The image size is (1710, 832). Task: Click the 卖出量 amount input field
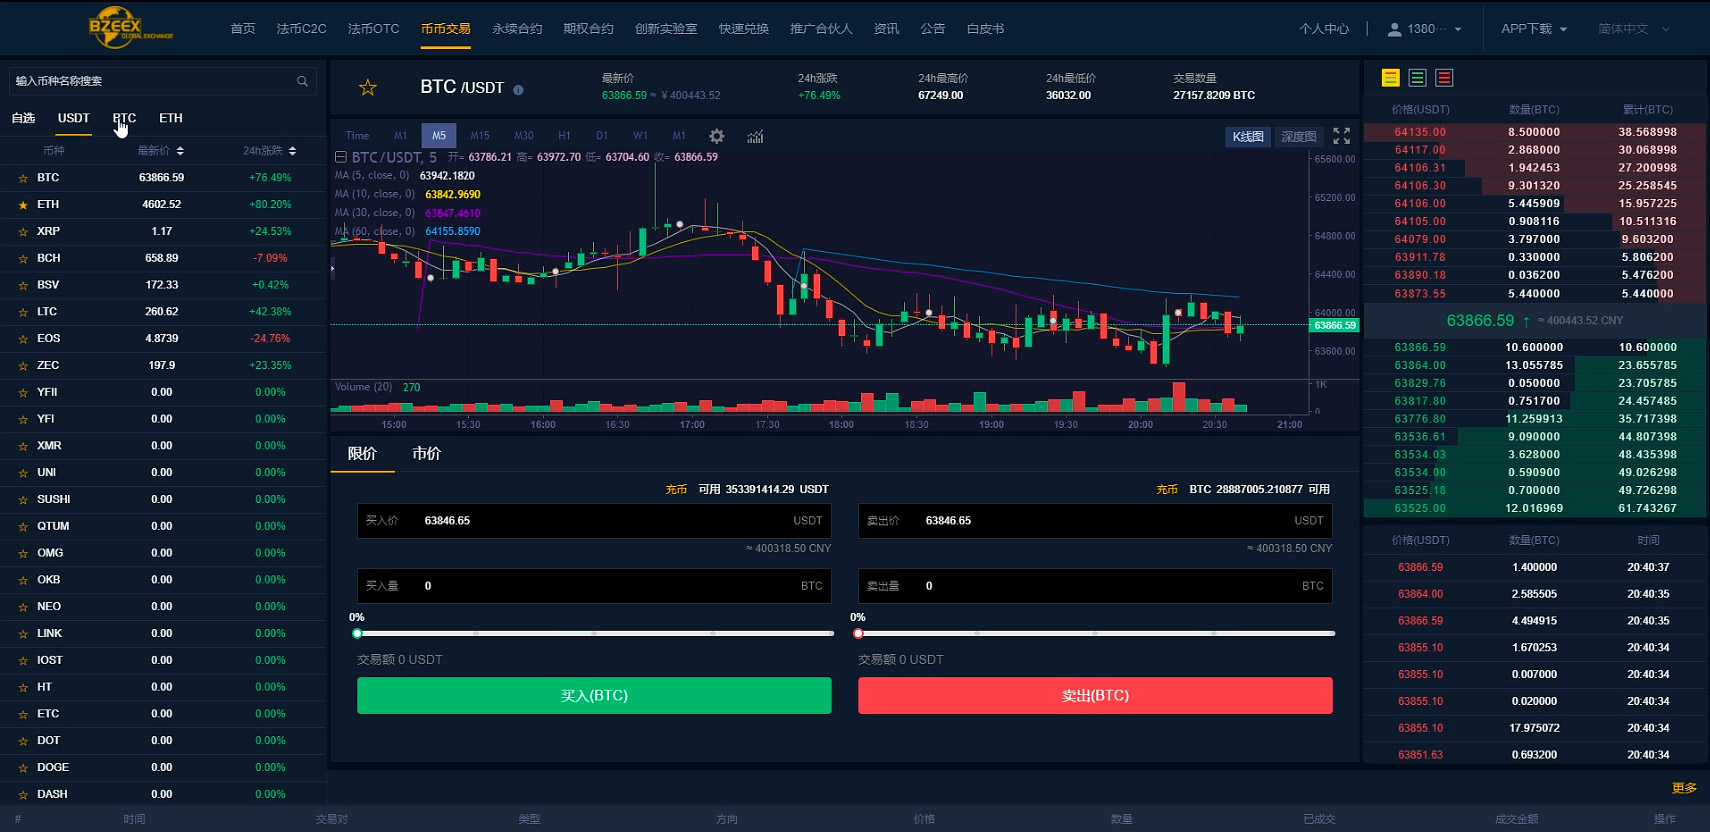click(x=1095, y=586)
